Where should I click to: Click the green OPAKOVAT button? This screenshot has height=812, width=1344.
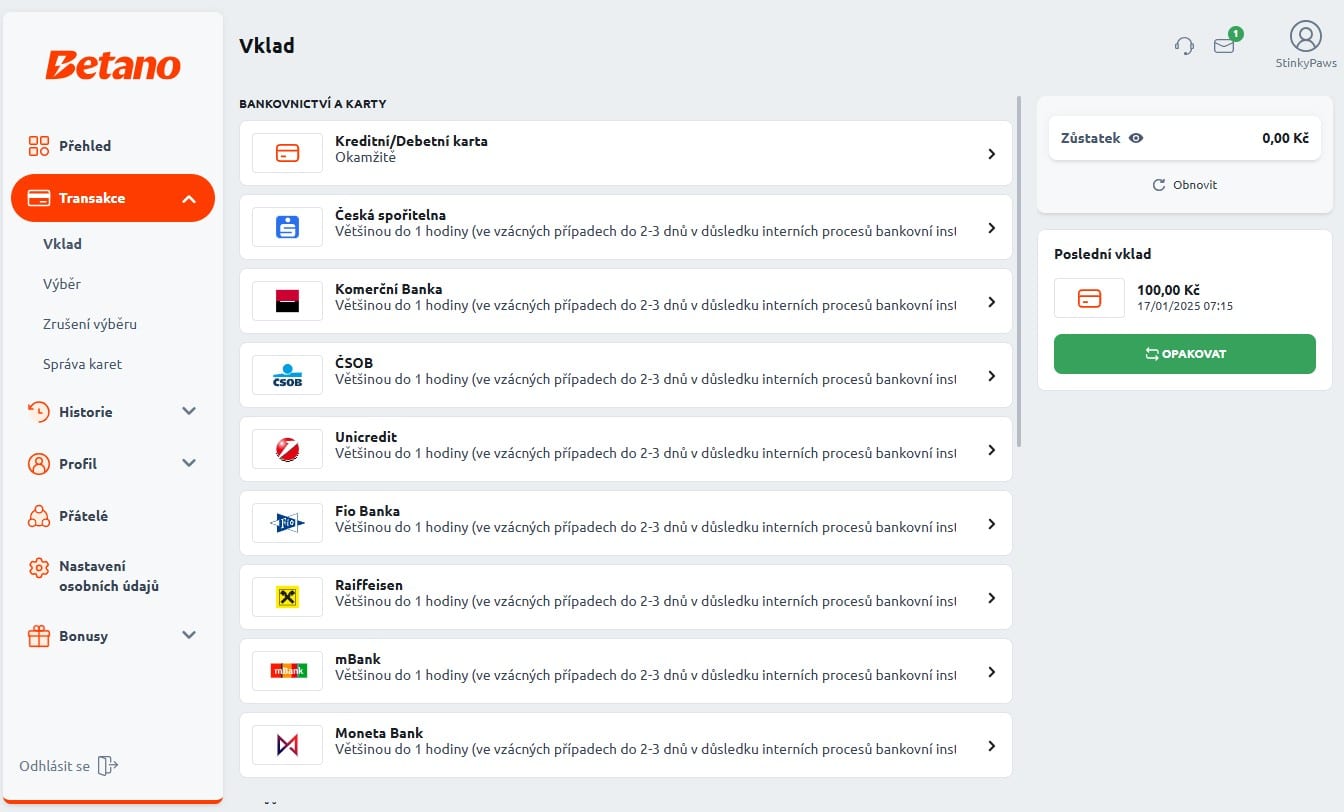[1185, 354]
